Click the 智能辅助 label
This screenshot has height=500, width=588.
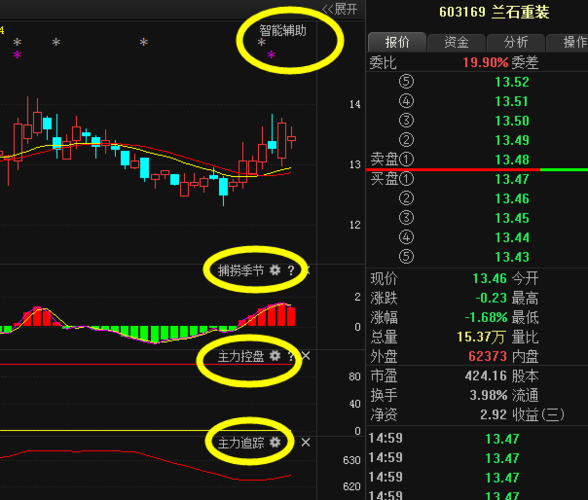[283, 30]
